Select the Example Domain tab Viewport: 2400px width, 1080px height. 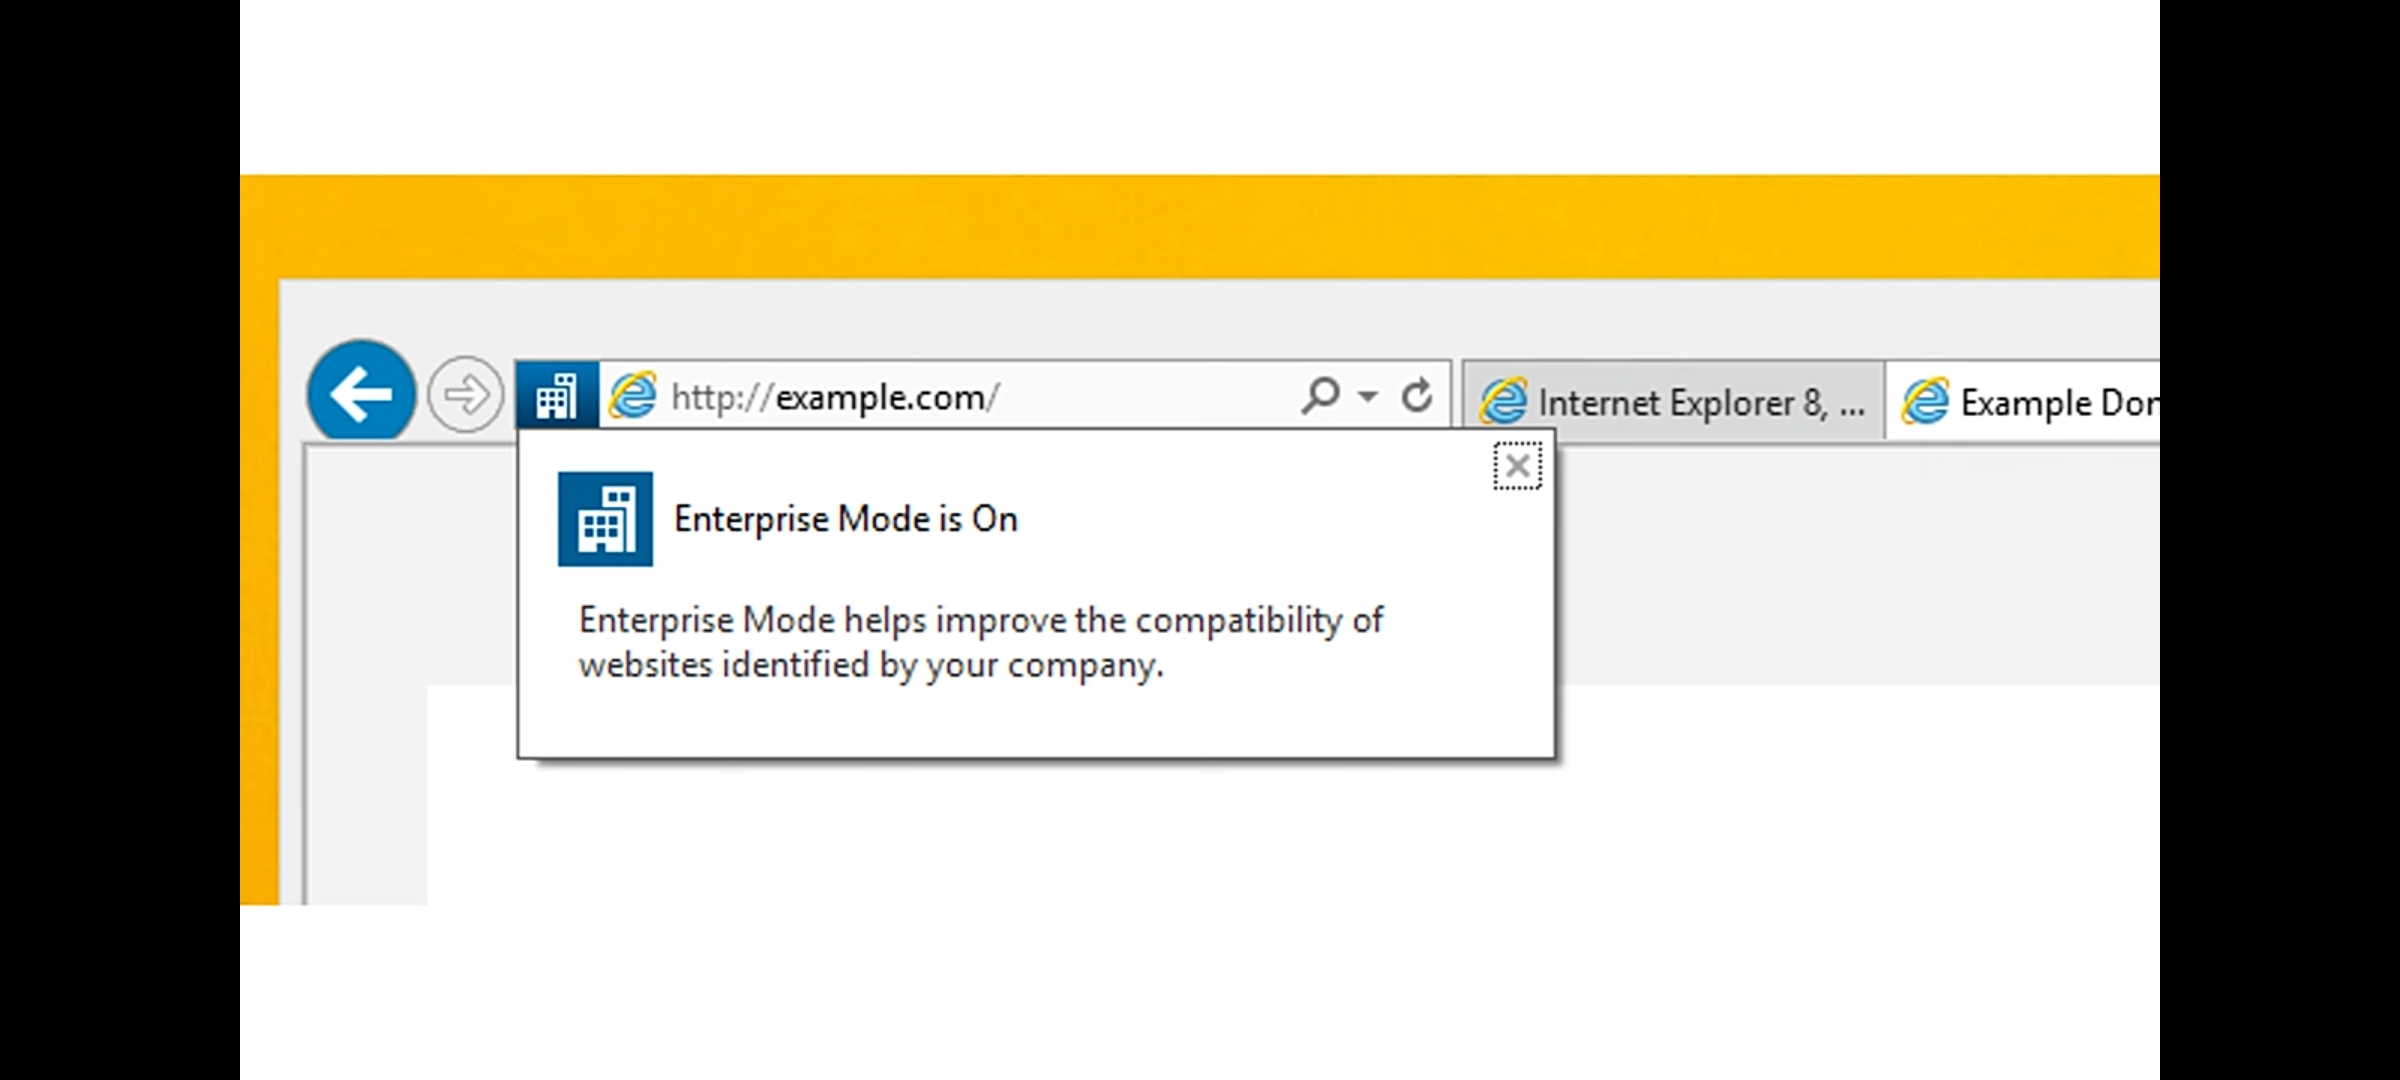(x=2055, y=402)
